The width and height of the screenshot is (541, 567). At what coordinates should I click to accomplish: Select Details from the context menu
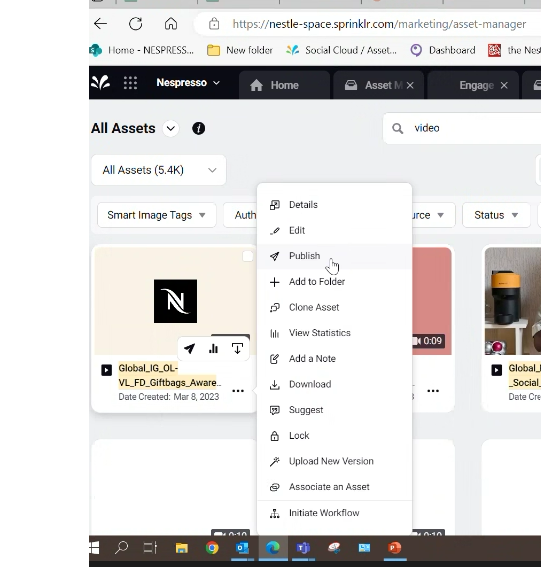(x=335, y=205)
